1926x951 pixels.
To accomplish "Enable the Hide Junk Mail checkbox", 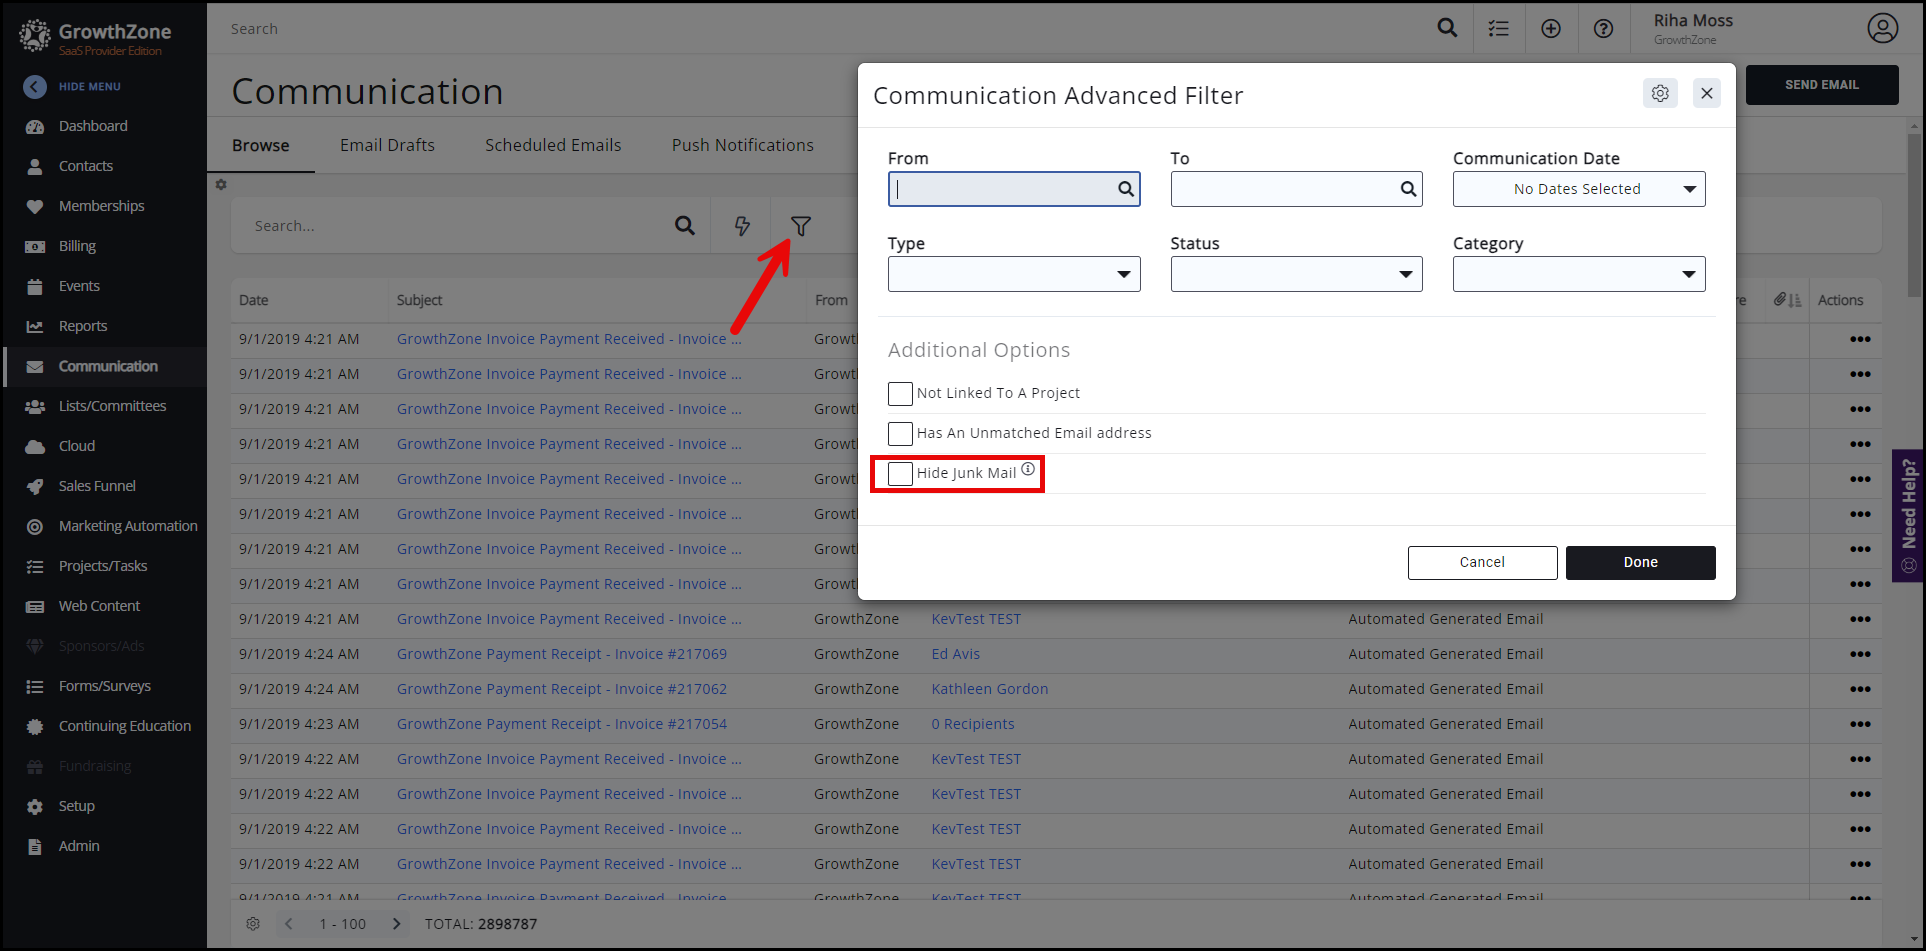I will [x=900, y=474].
